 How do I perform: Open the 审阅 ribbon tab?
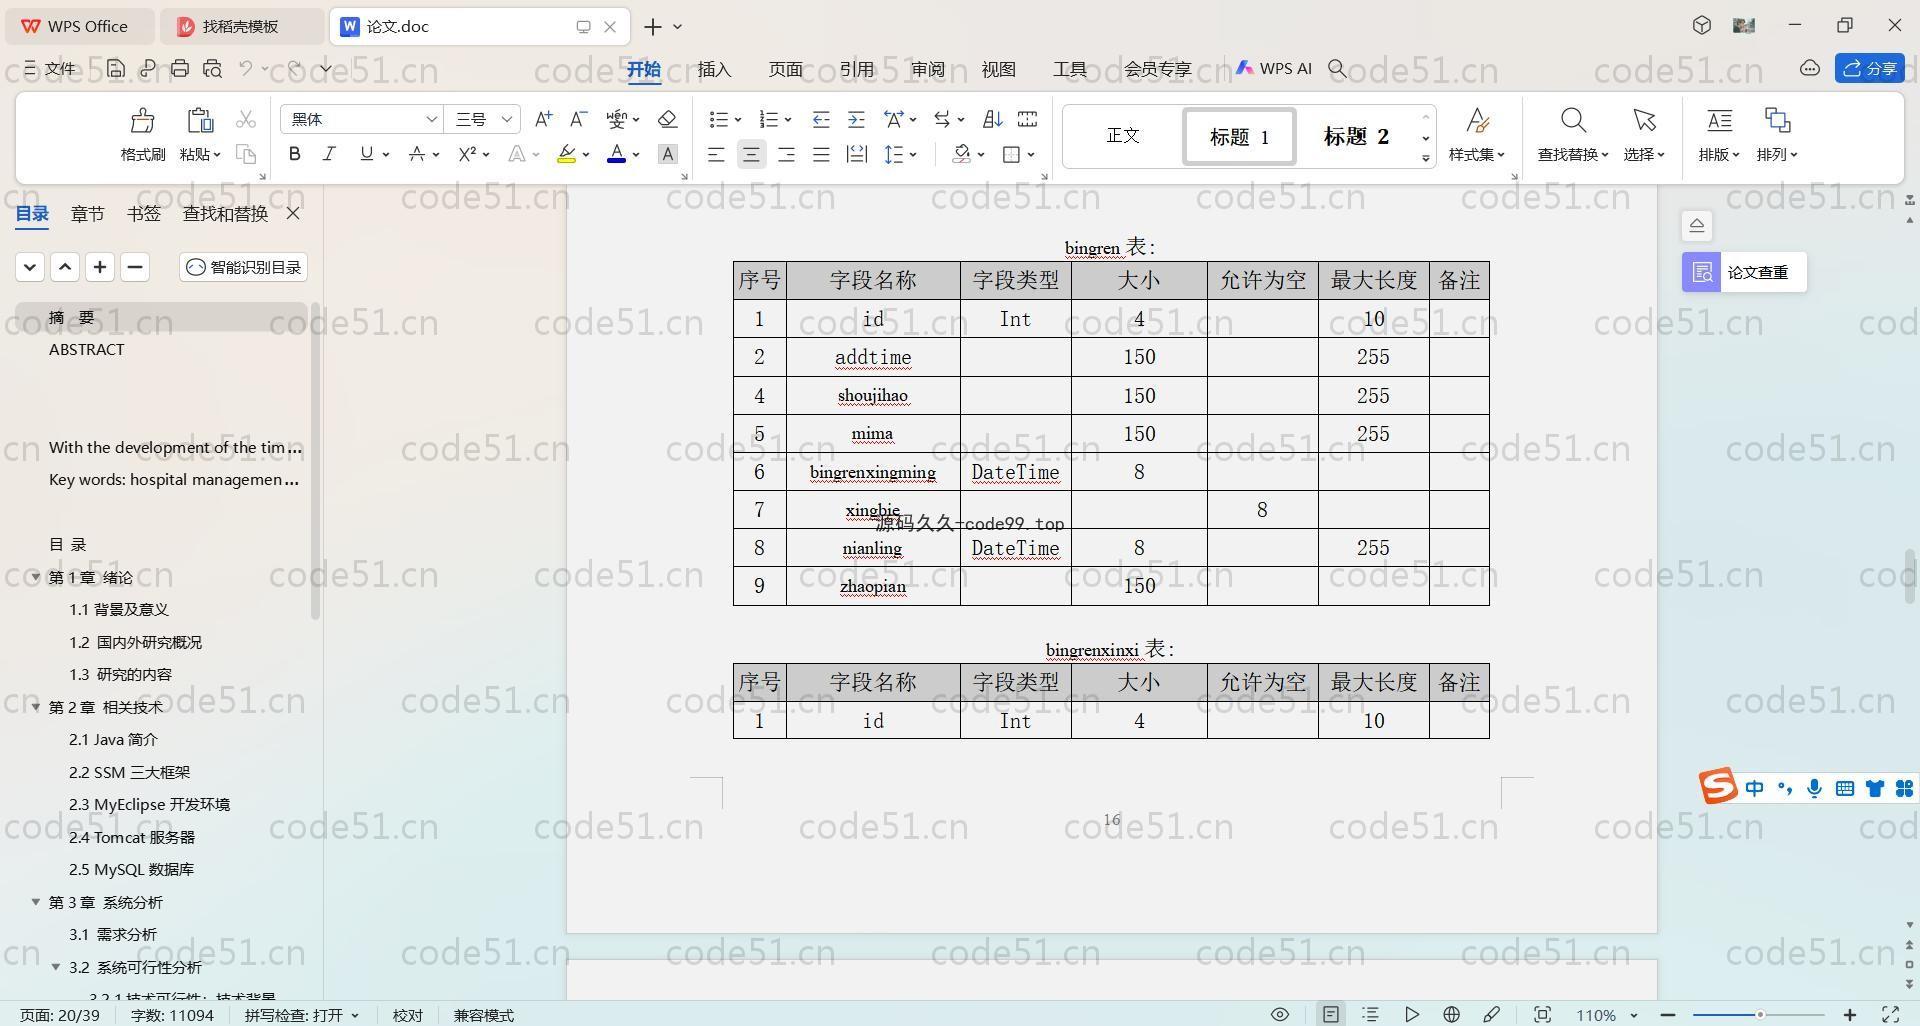coord(928,69)
